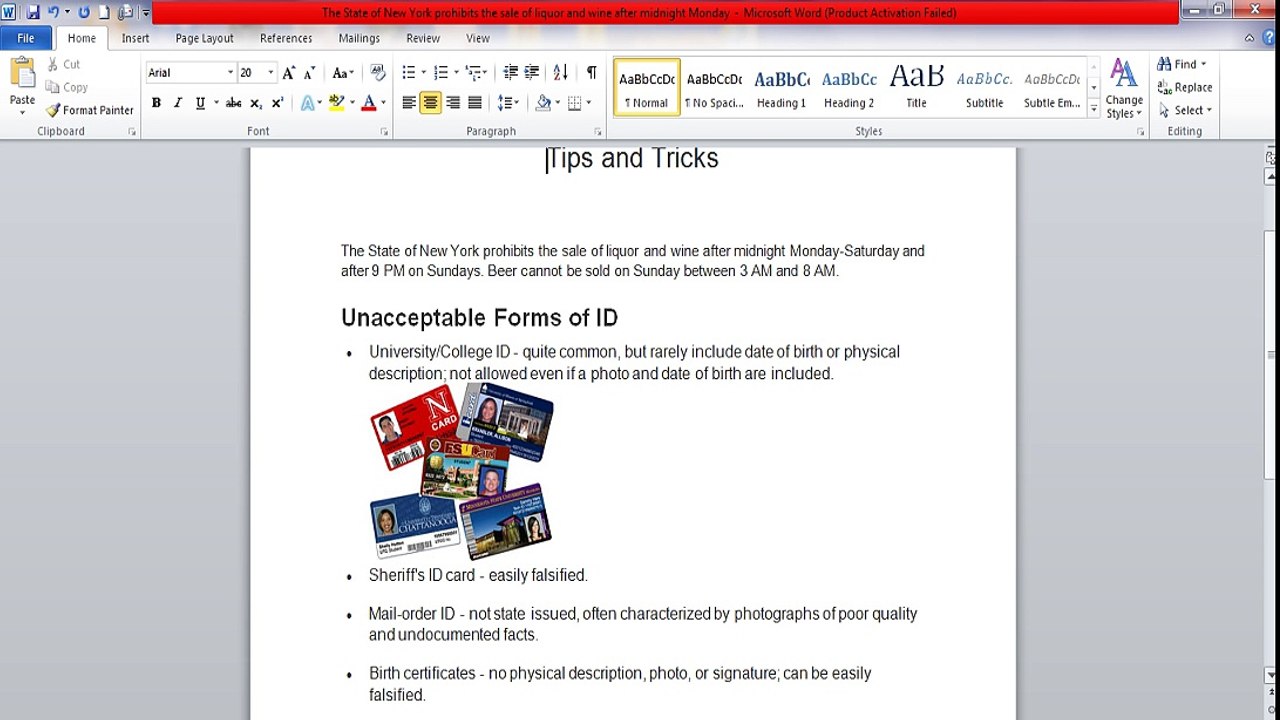Open the Bullets list dropdown

[423, 73]
